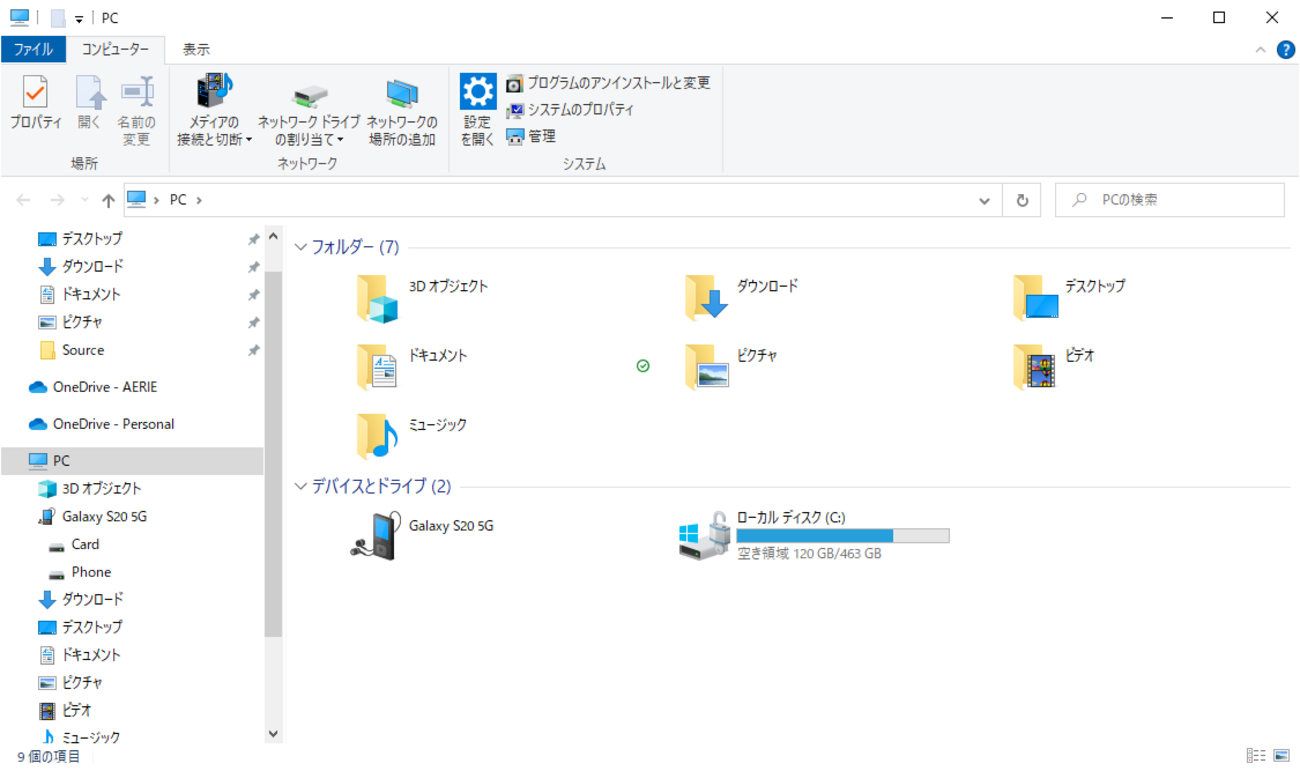Open システムのプロパティ in the ribbon
The image size is (1300, 771).
pyautogui.click(x=570, y=109)
